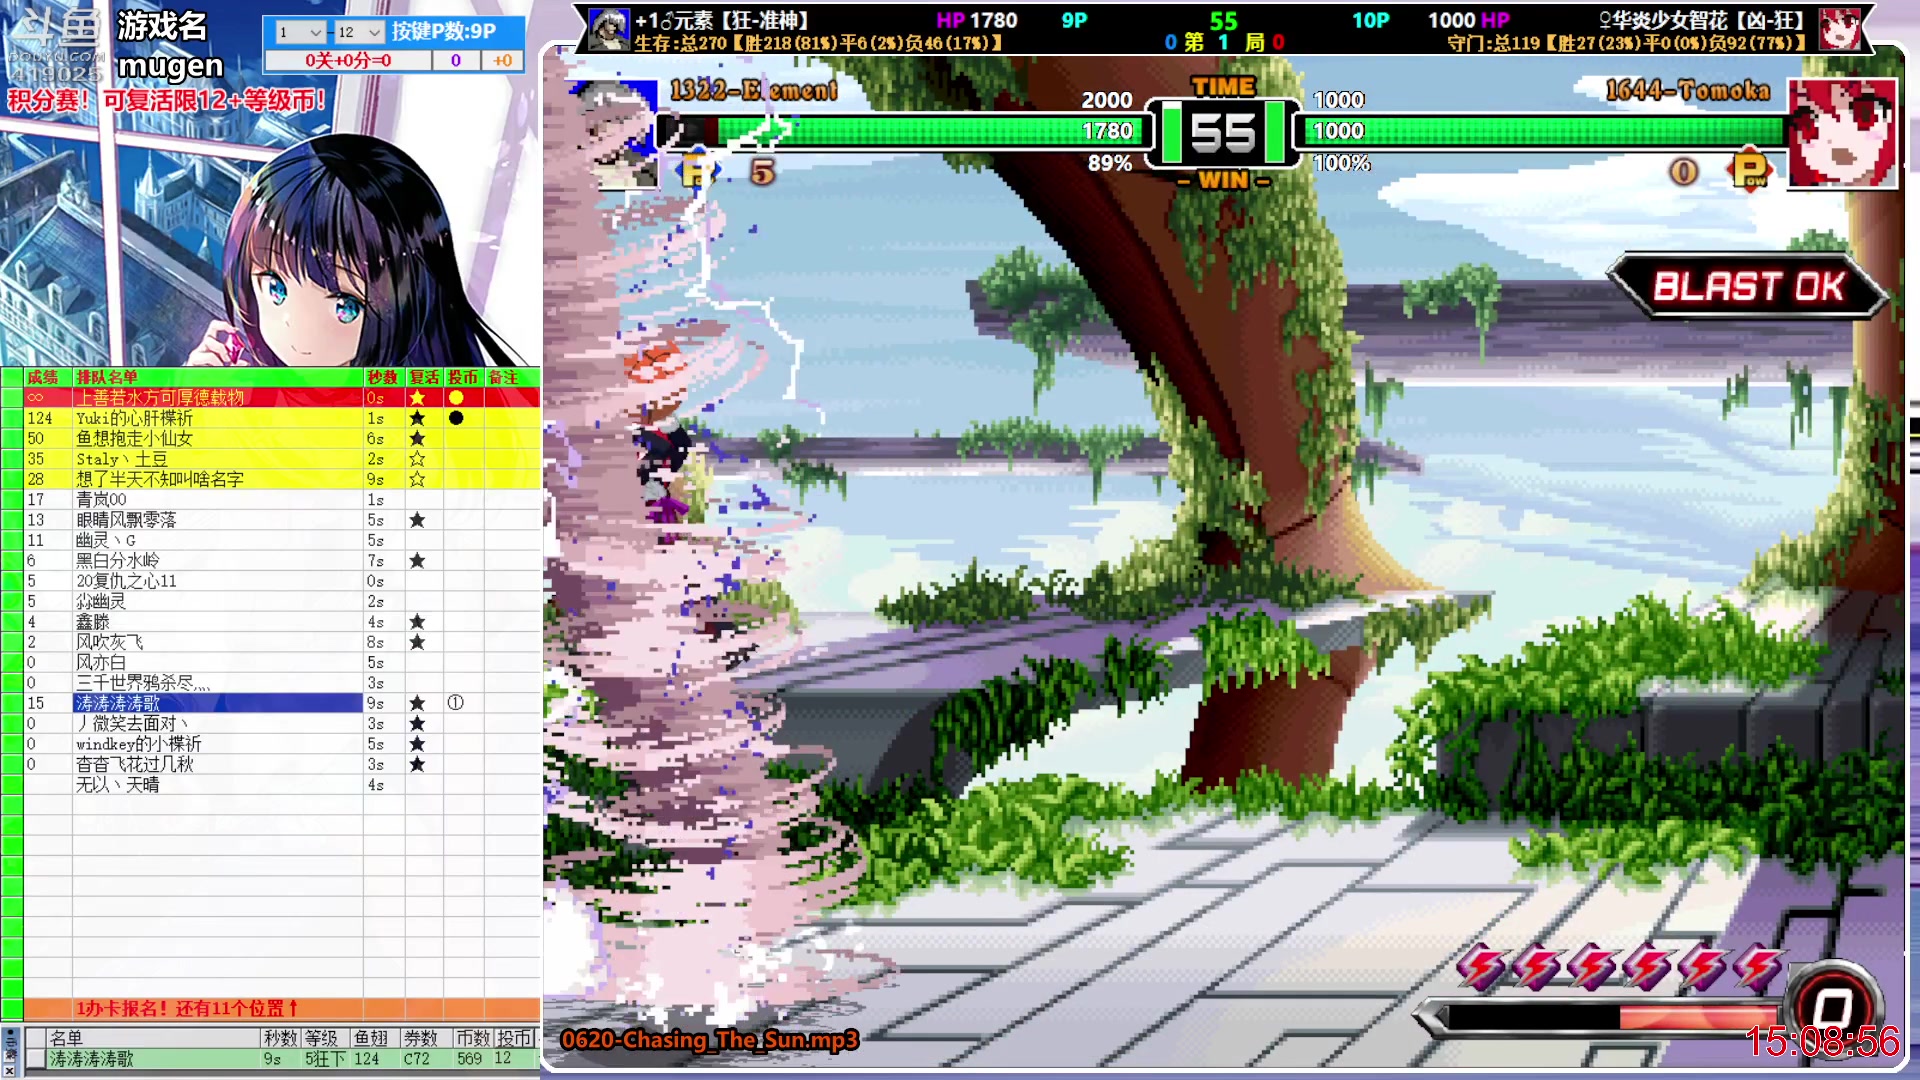Click the green 秒数 queue-table column header
This screenshot has width=1920, height=1080.
coord(383,377)
